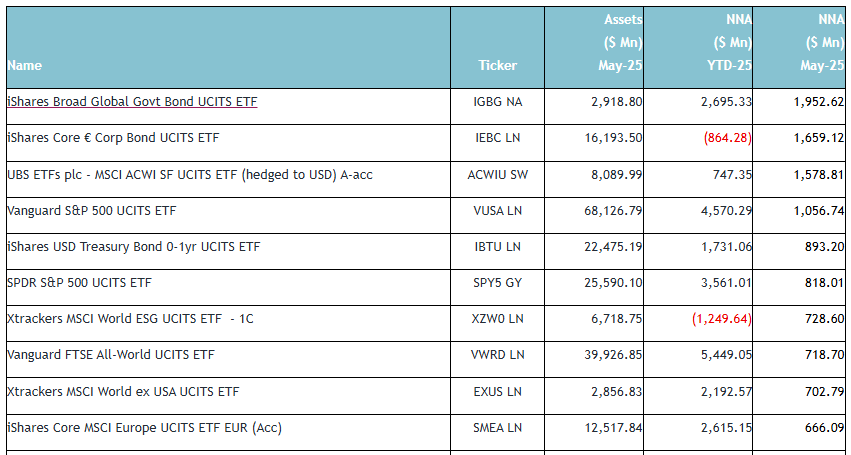Click the IGBG NA ticker cell
This screenshot has width=851, height=455.
[497, 102]
